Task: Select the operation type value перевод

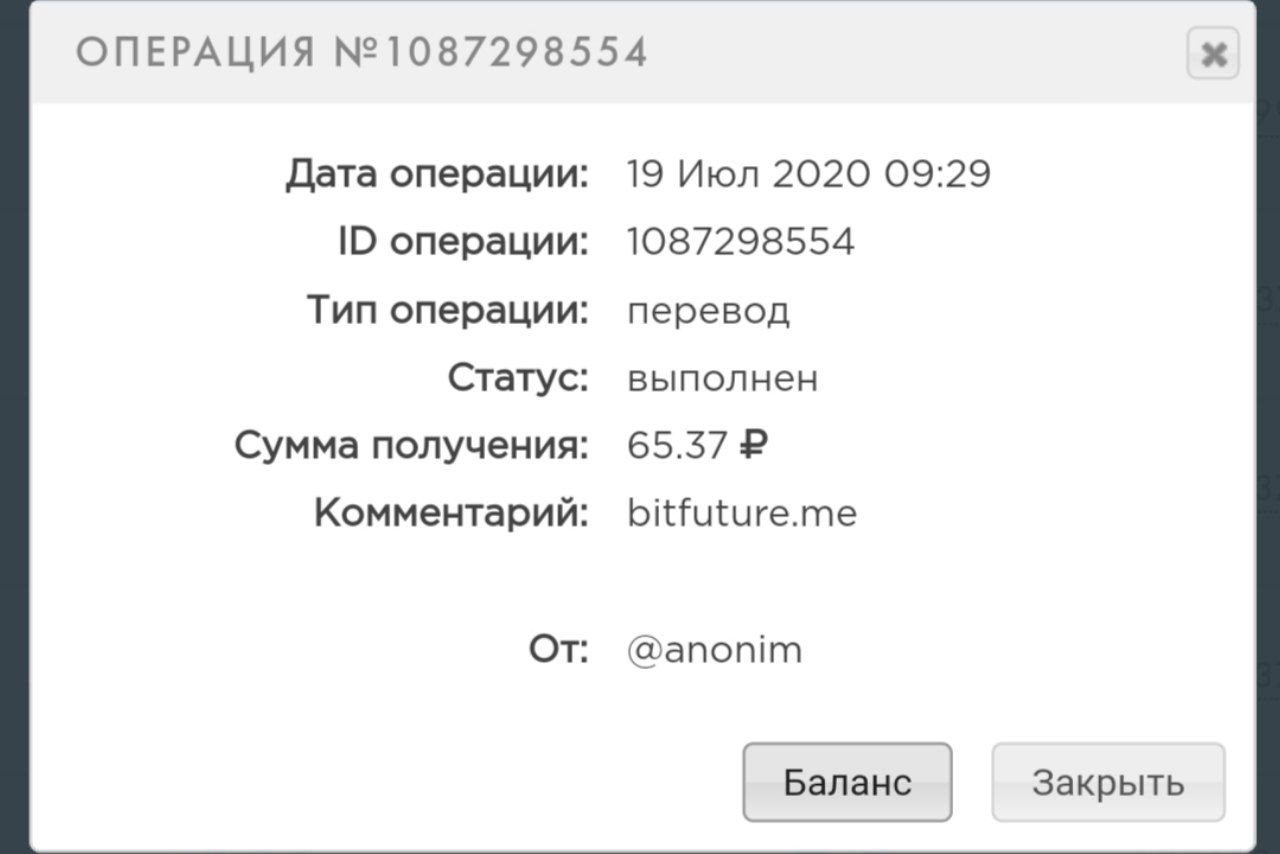Action: [x=708, y=311]
